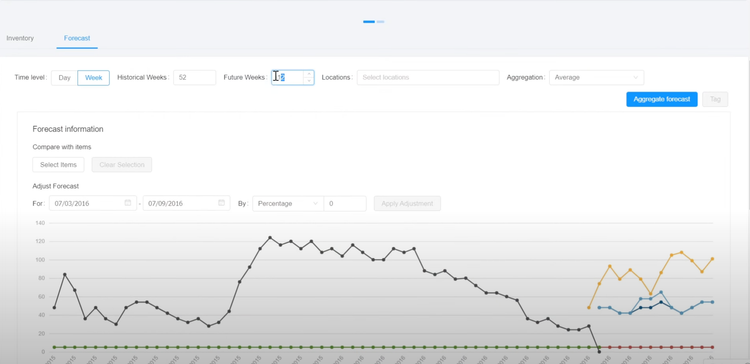The width and height of the screenshot is (750, 364).
Task: Open calendar icon for start date
Action: (x=128, y=203)
